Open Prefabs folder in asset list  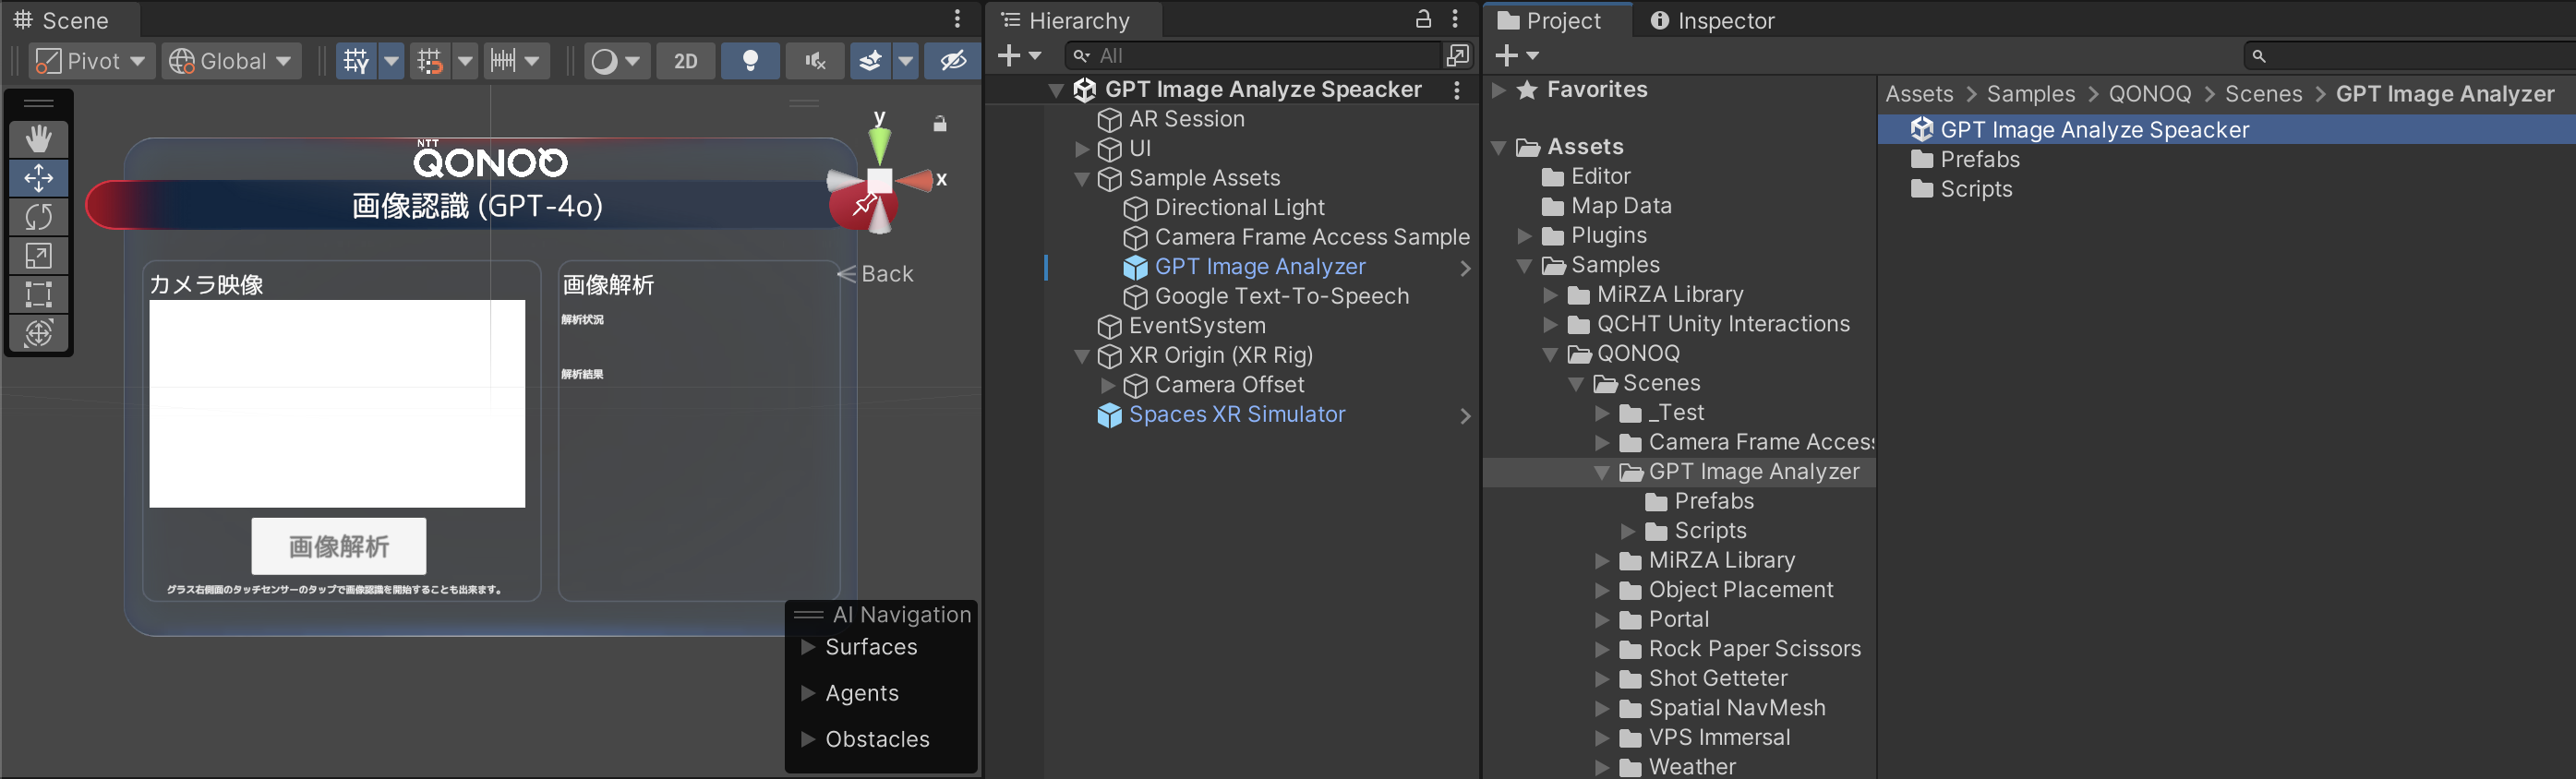[1979, 160]
